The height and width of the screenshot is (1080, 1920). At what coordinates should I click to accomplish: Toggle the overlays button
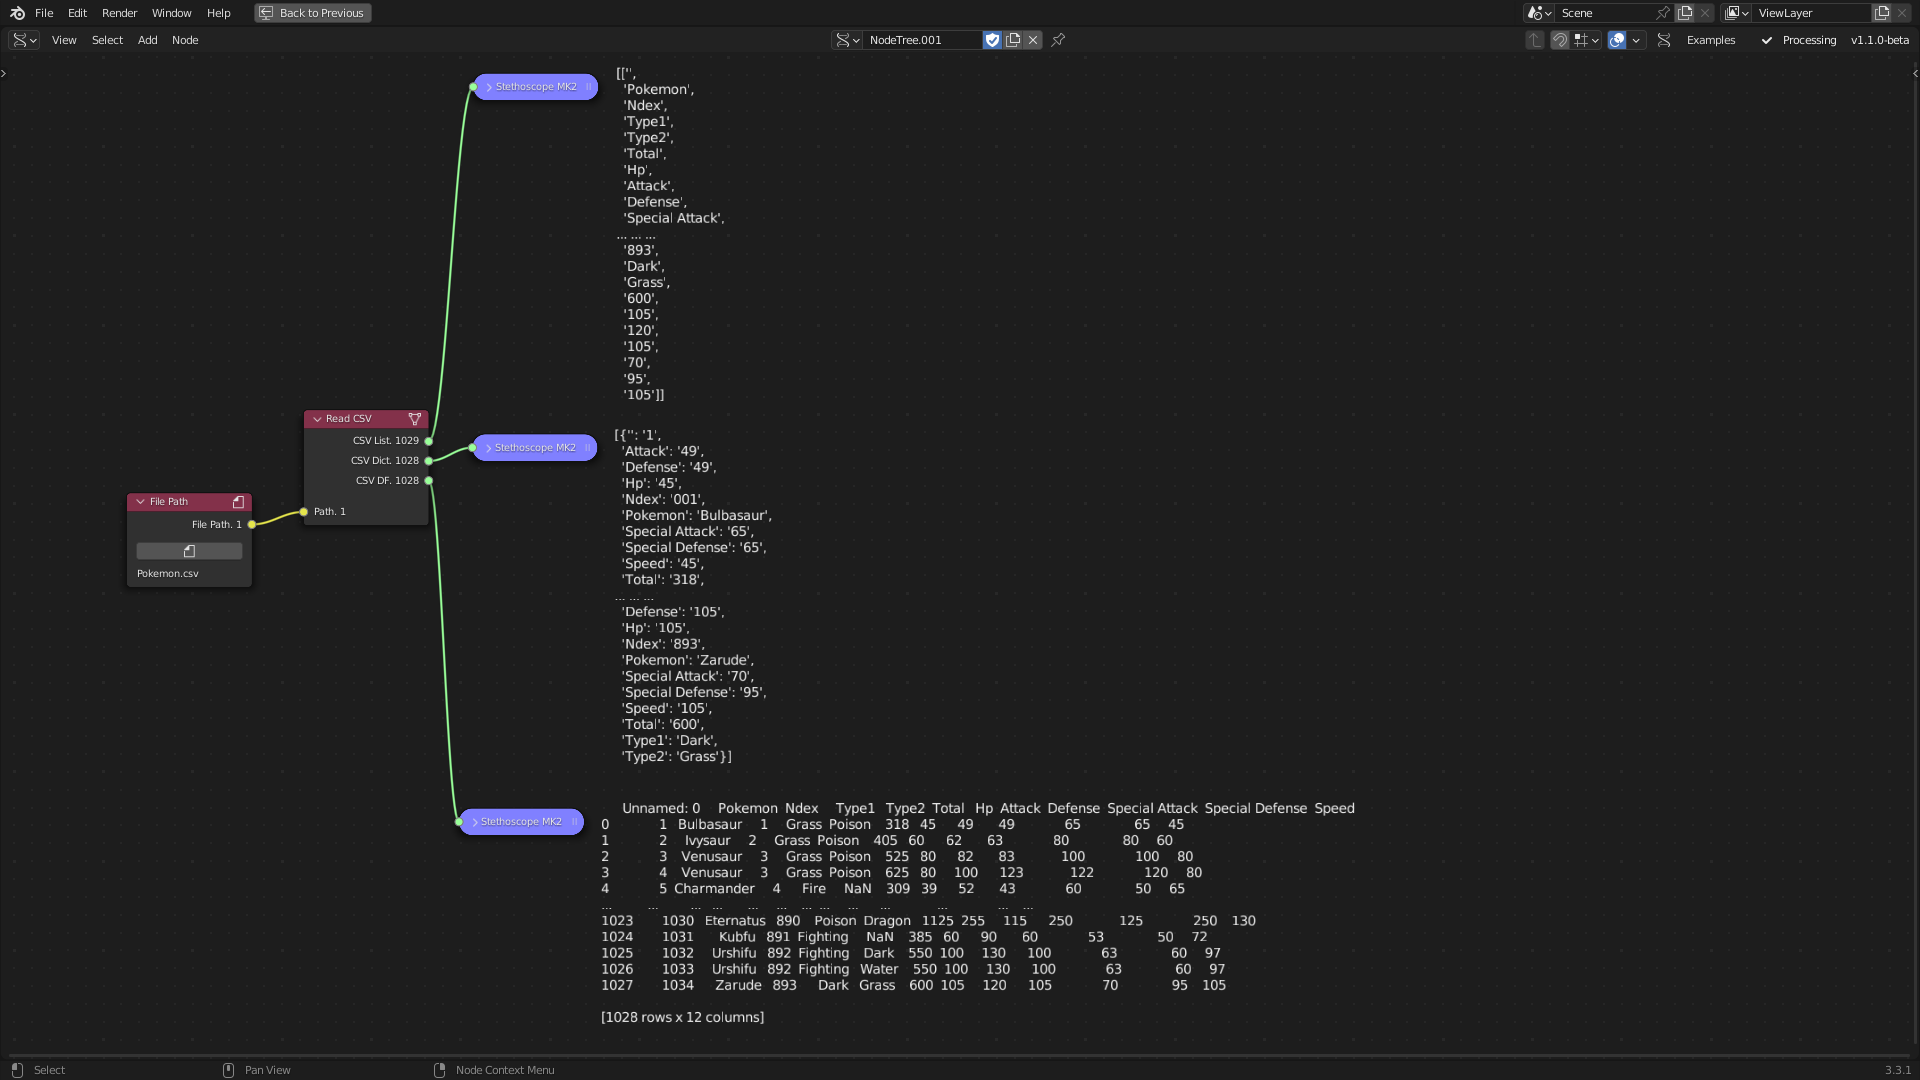(1617, 40)
